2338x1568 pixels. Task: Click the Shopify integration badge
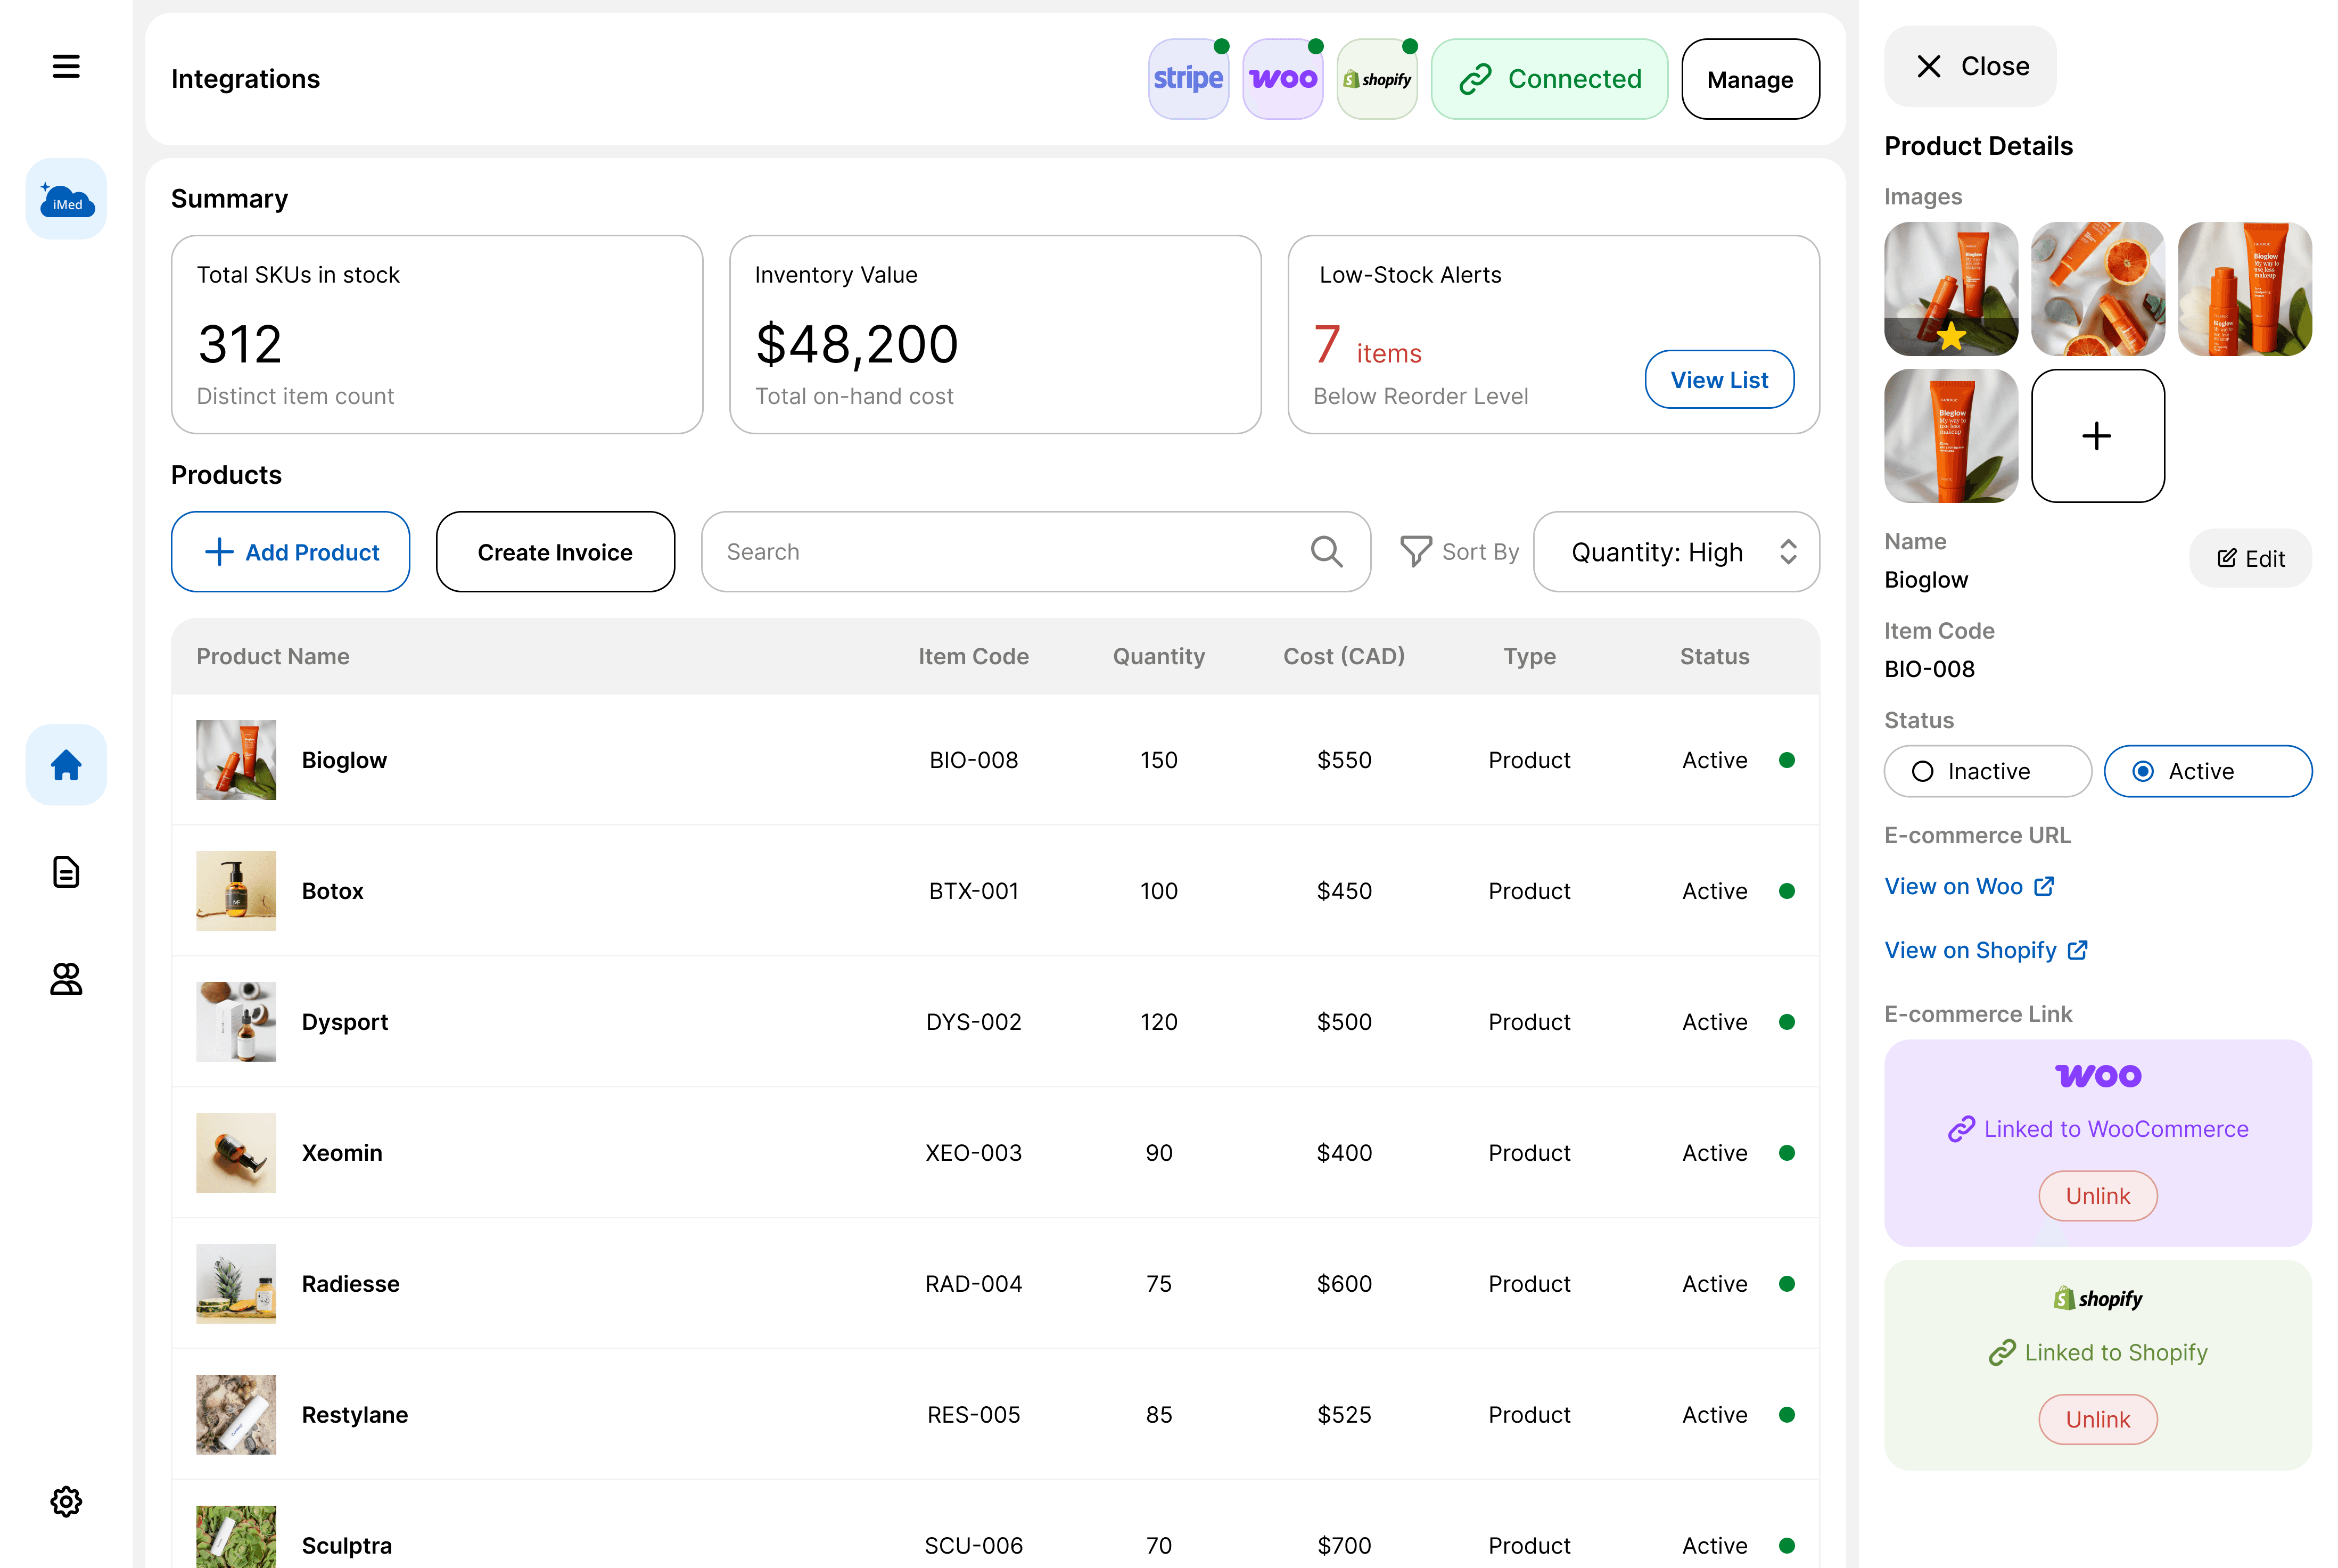[x=1377, y=79]
